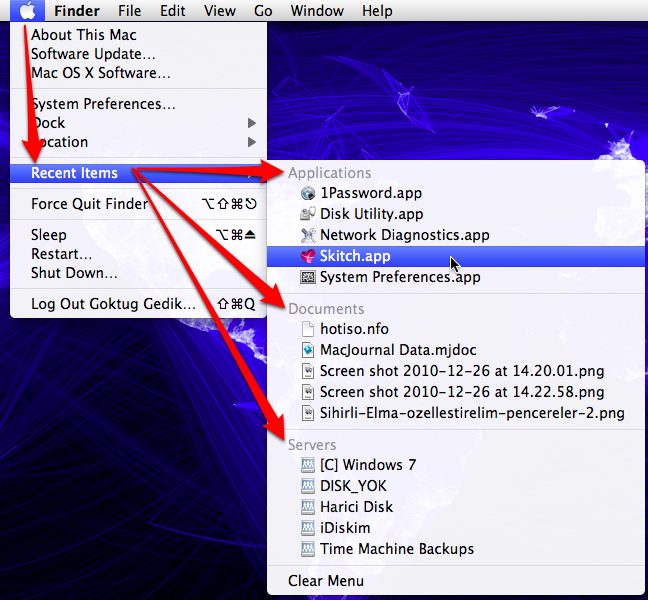Open System Preferences.app from recent applications
Screen dimensions: 648x600
click(x=399, y=277)
